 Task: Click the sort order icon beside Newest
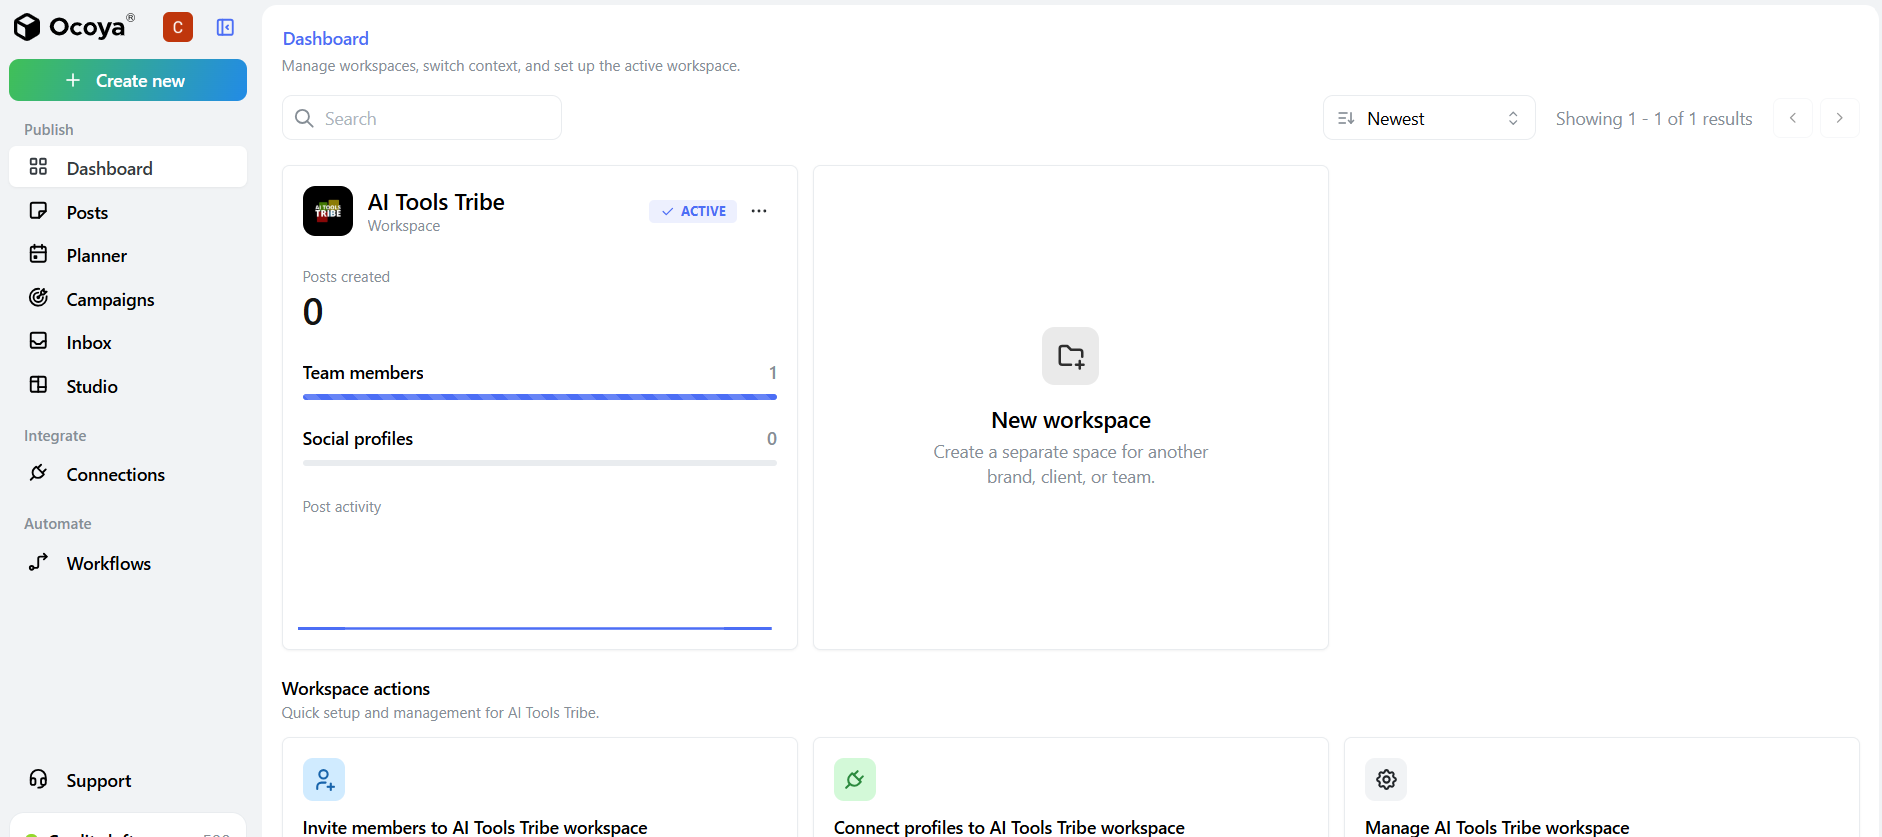[x=1346, y=118]
